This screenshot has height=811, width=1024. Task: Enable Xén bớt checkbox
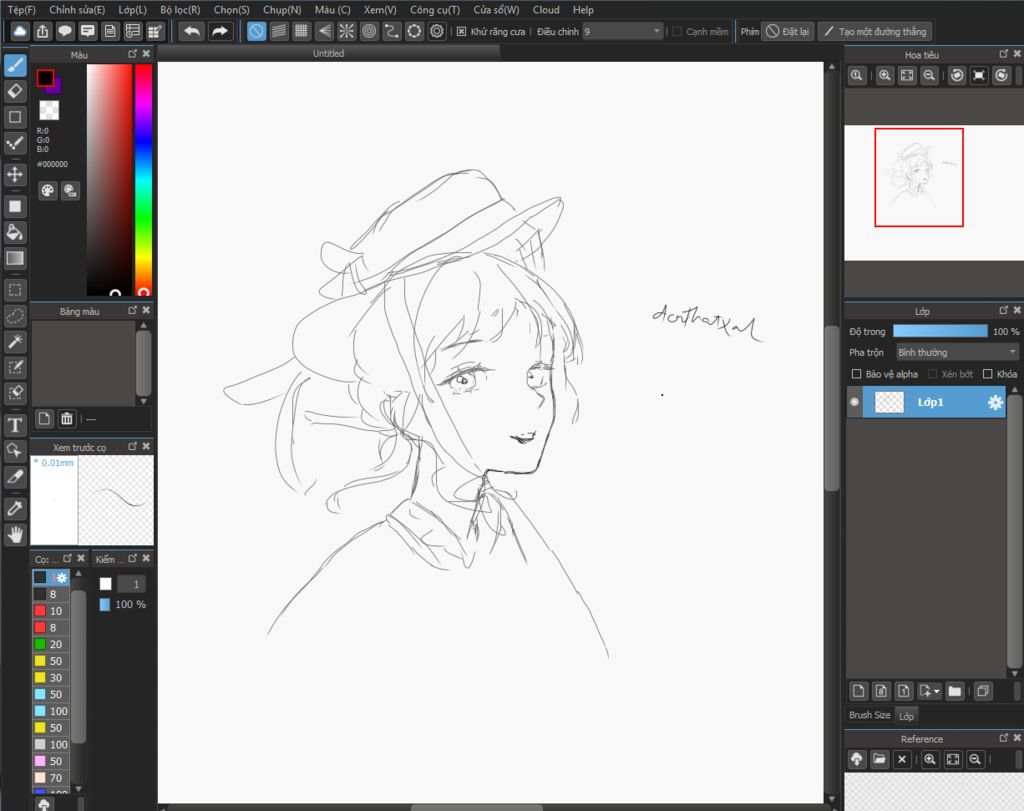click(933, 374)
